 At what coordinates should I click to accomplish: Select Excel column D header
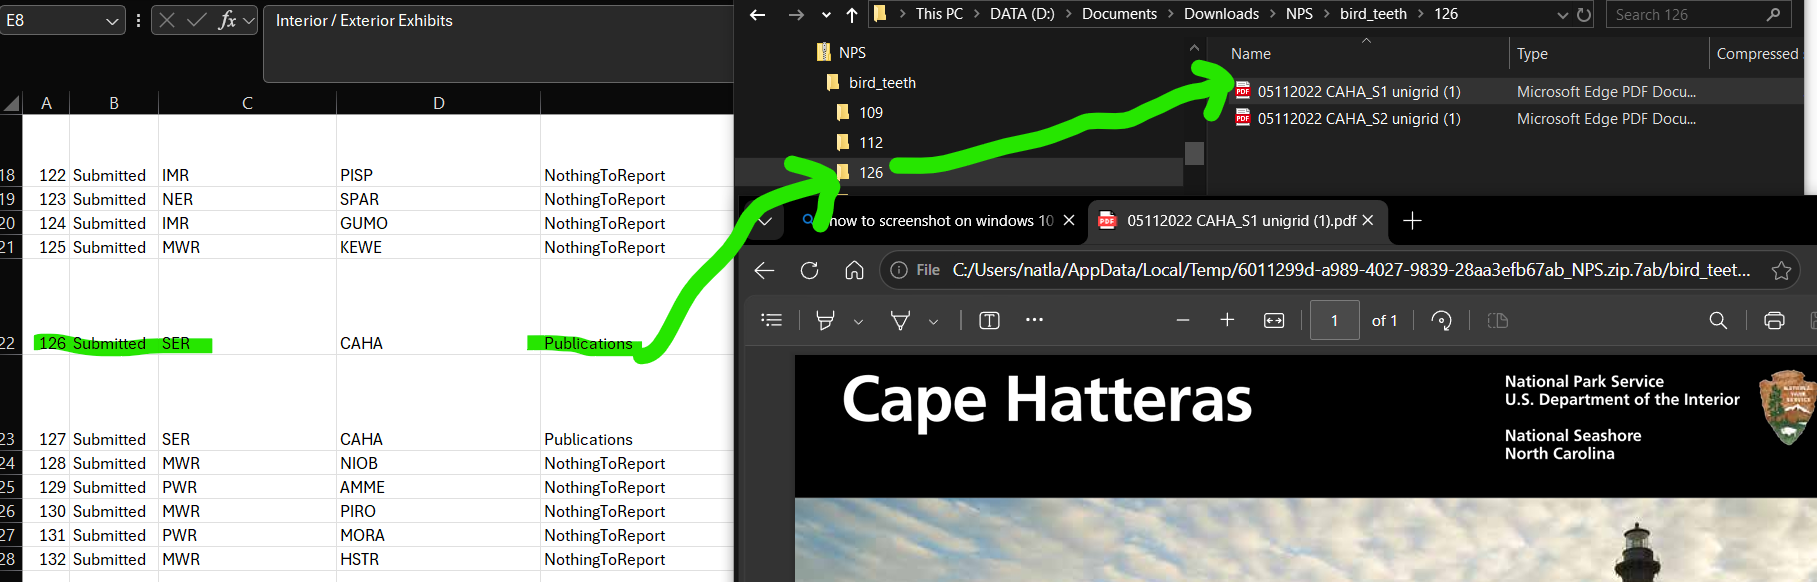click(438, 103)
